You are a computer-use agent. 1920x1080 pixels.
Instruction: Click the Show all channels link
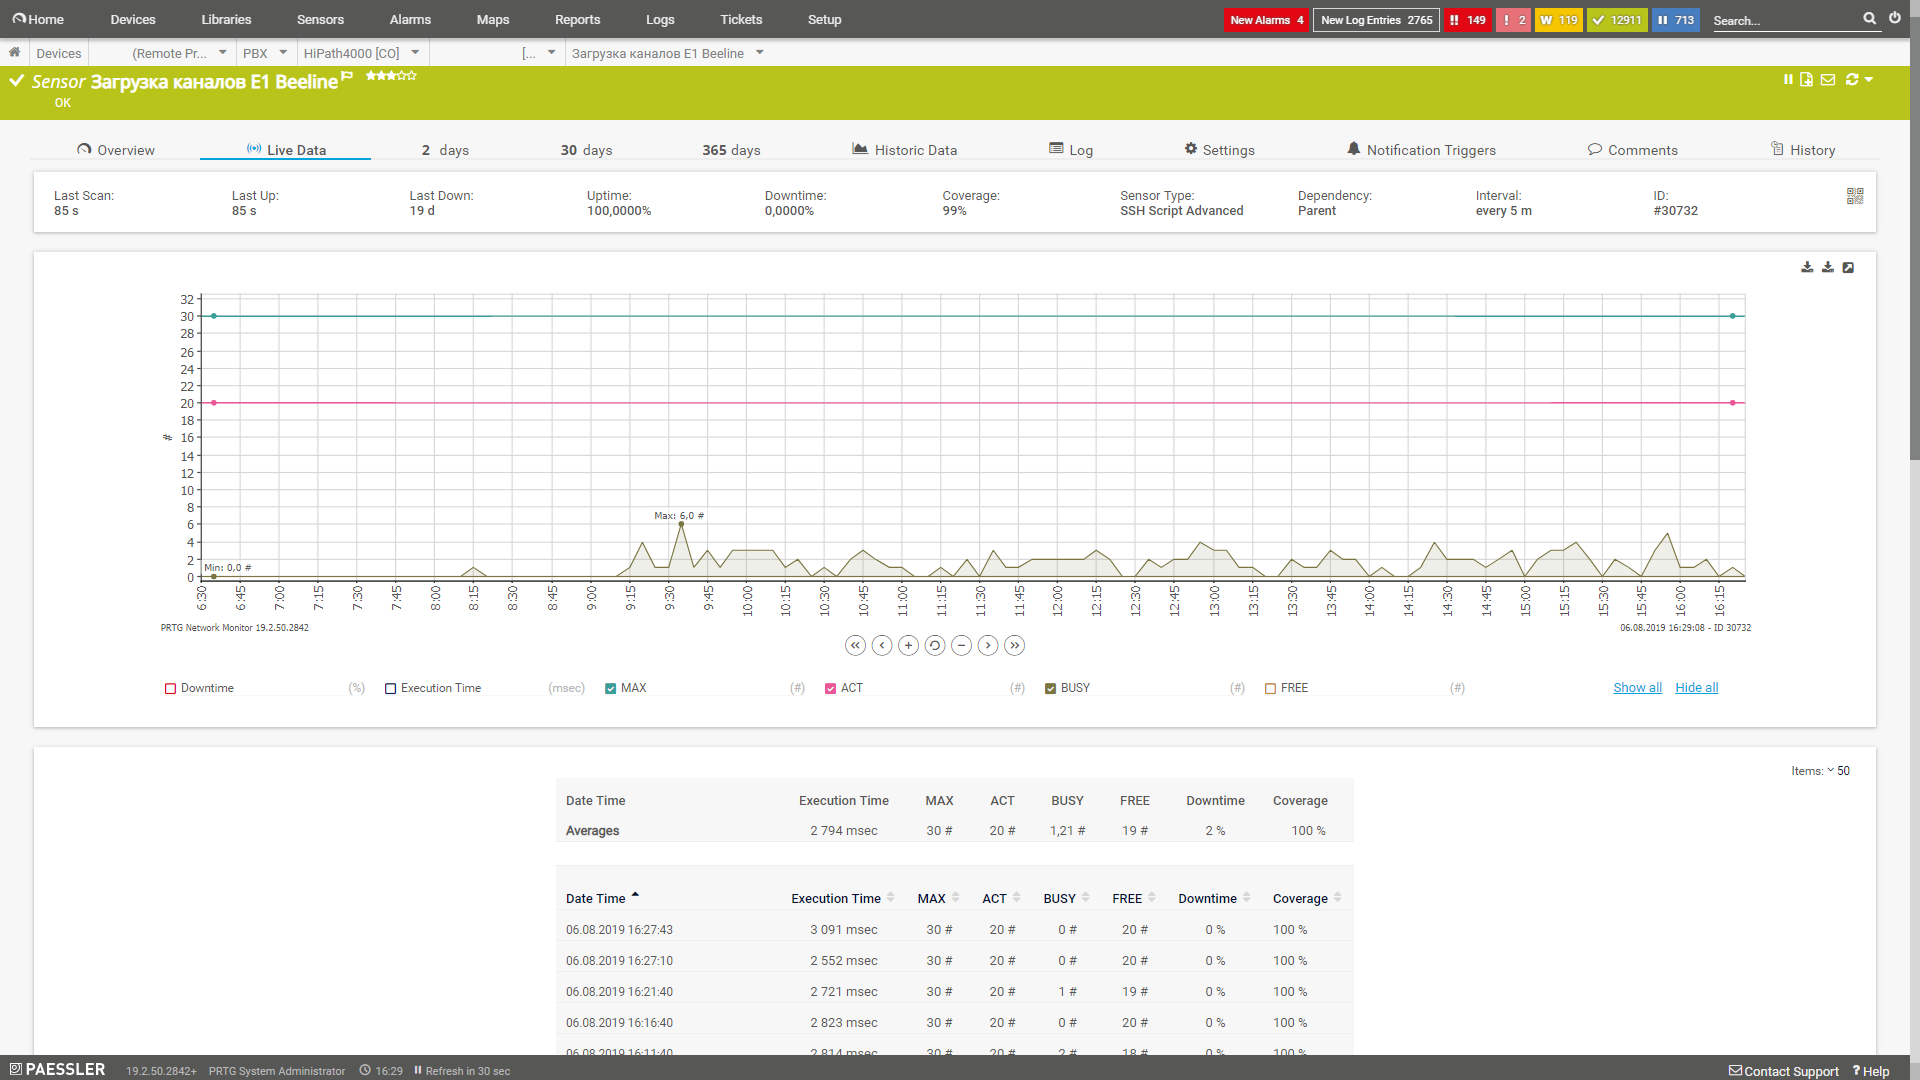(x=1636, y=687)
